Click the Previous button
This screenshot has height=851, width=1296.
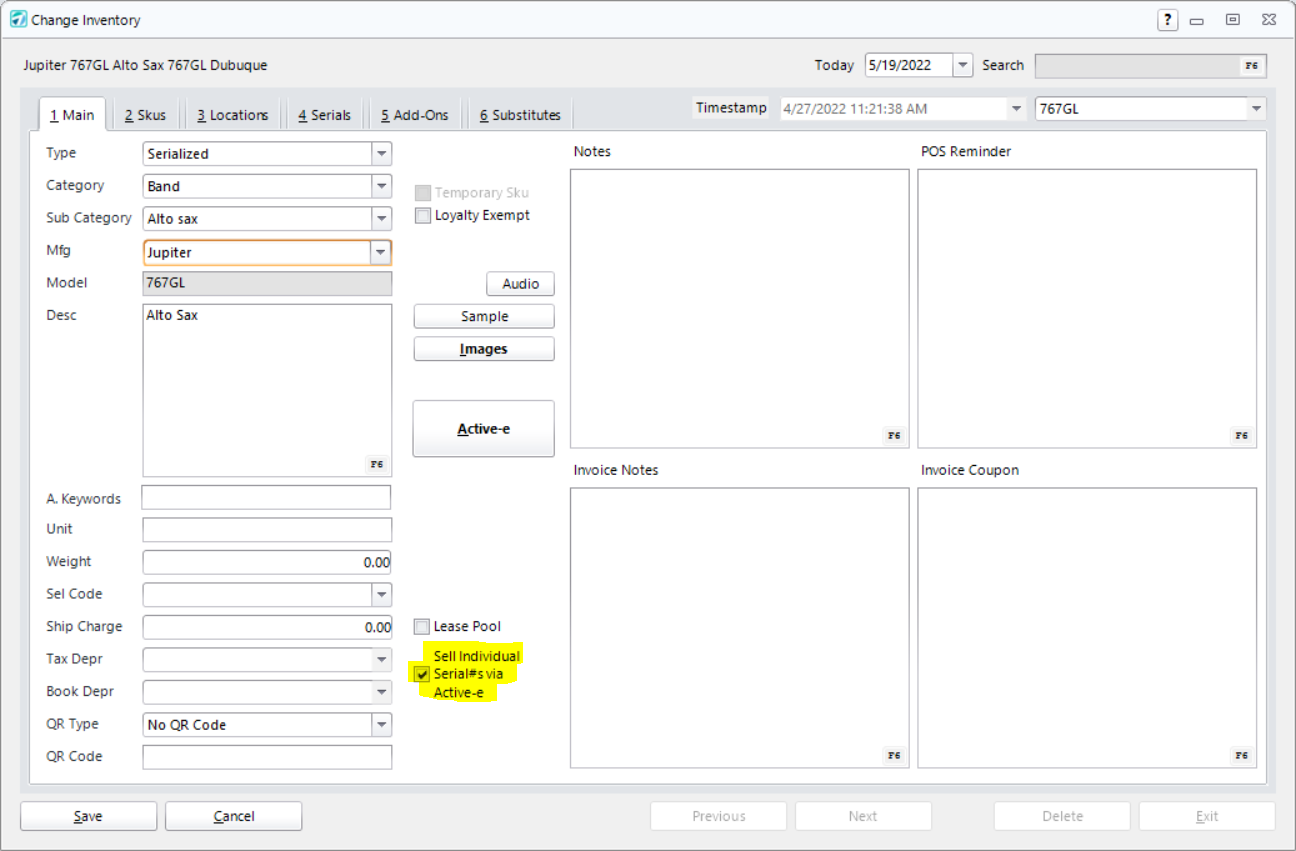pos(719,816)
